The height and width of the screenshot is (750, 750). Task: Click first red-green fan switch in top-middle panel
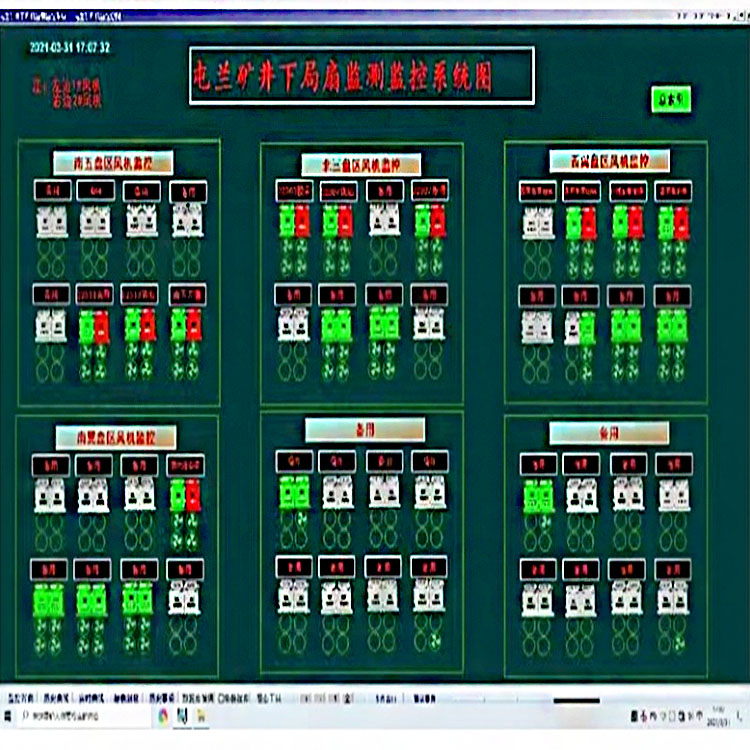tap(293, 220)
